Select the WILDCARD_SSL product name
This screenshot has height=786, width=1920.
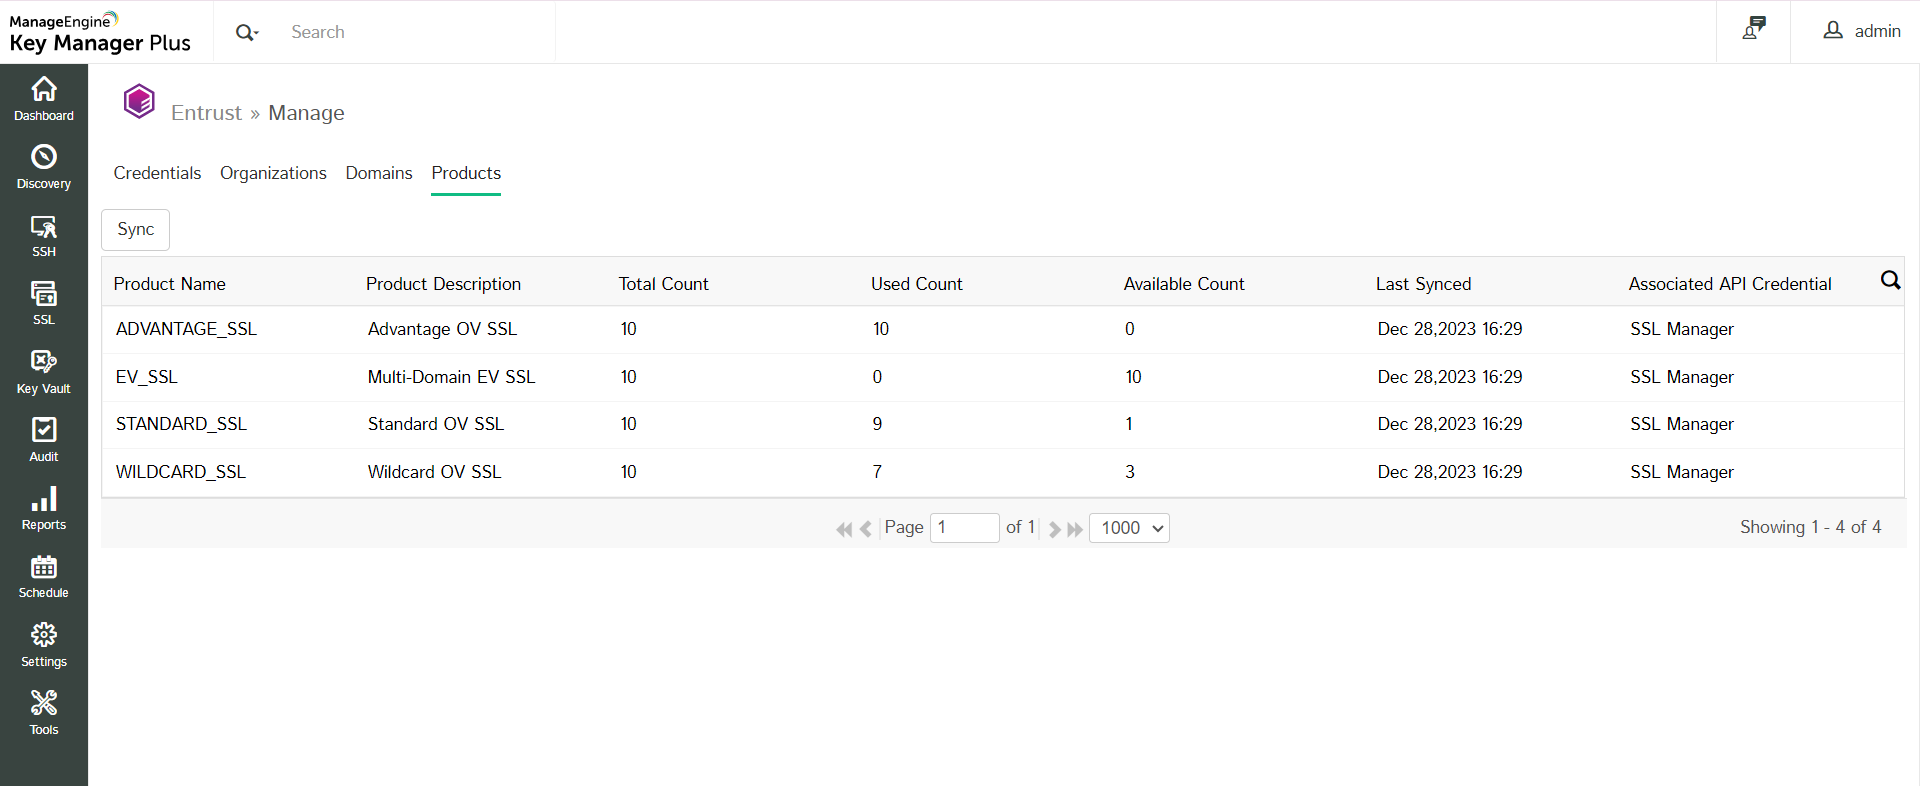[x=181, y=472]
